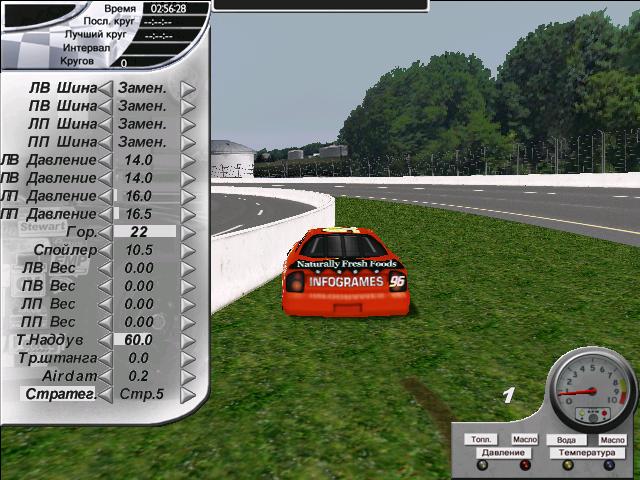Click right arrow on Airdam row
Screen dimensions: 640x480
point(187,376)
